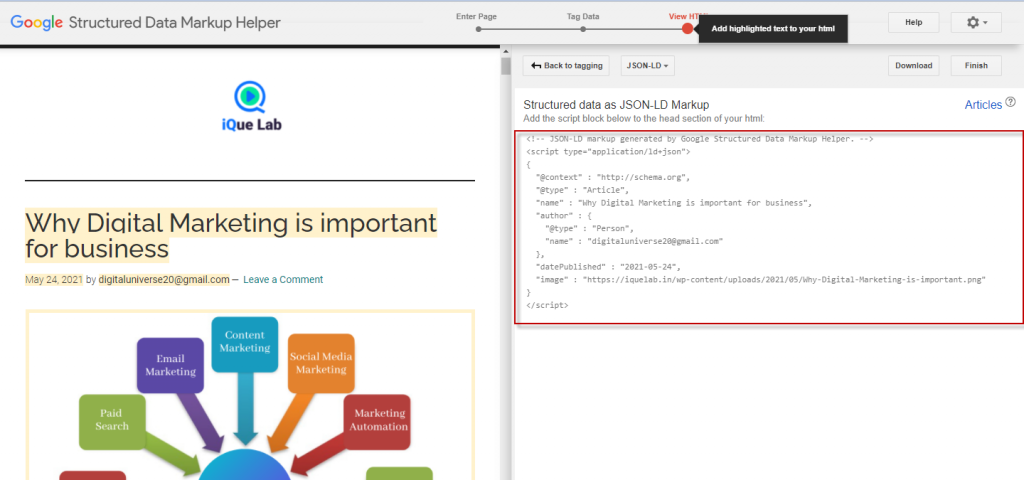
Task: Open the Help page
Action: pos(914,23)
